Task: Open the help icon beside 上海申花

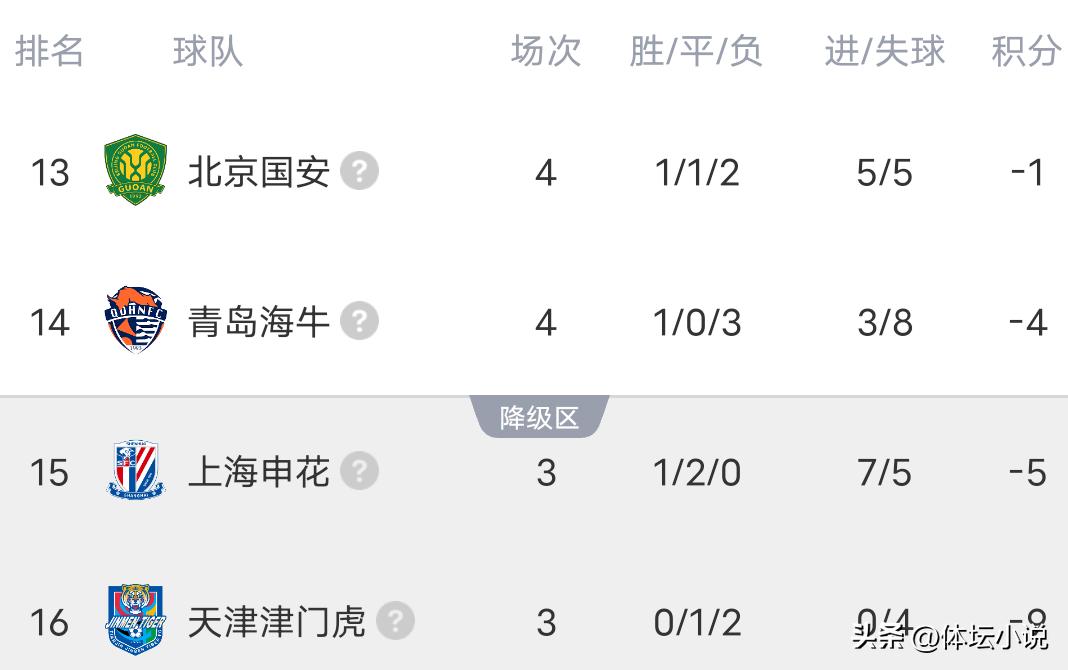Action: [x=359, y=471]
